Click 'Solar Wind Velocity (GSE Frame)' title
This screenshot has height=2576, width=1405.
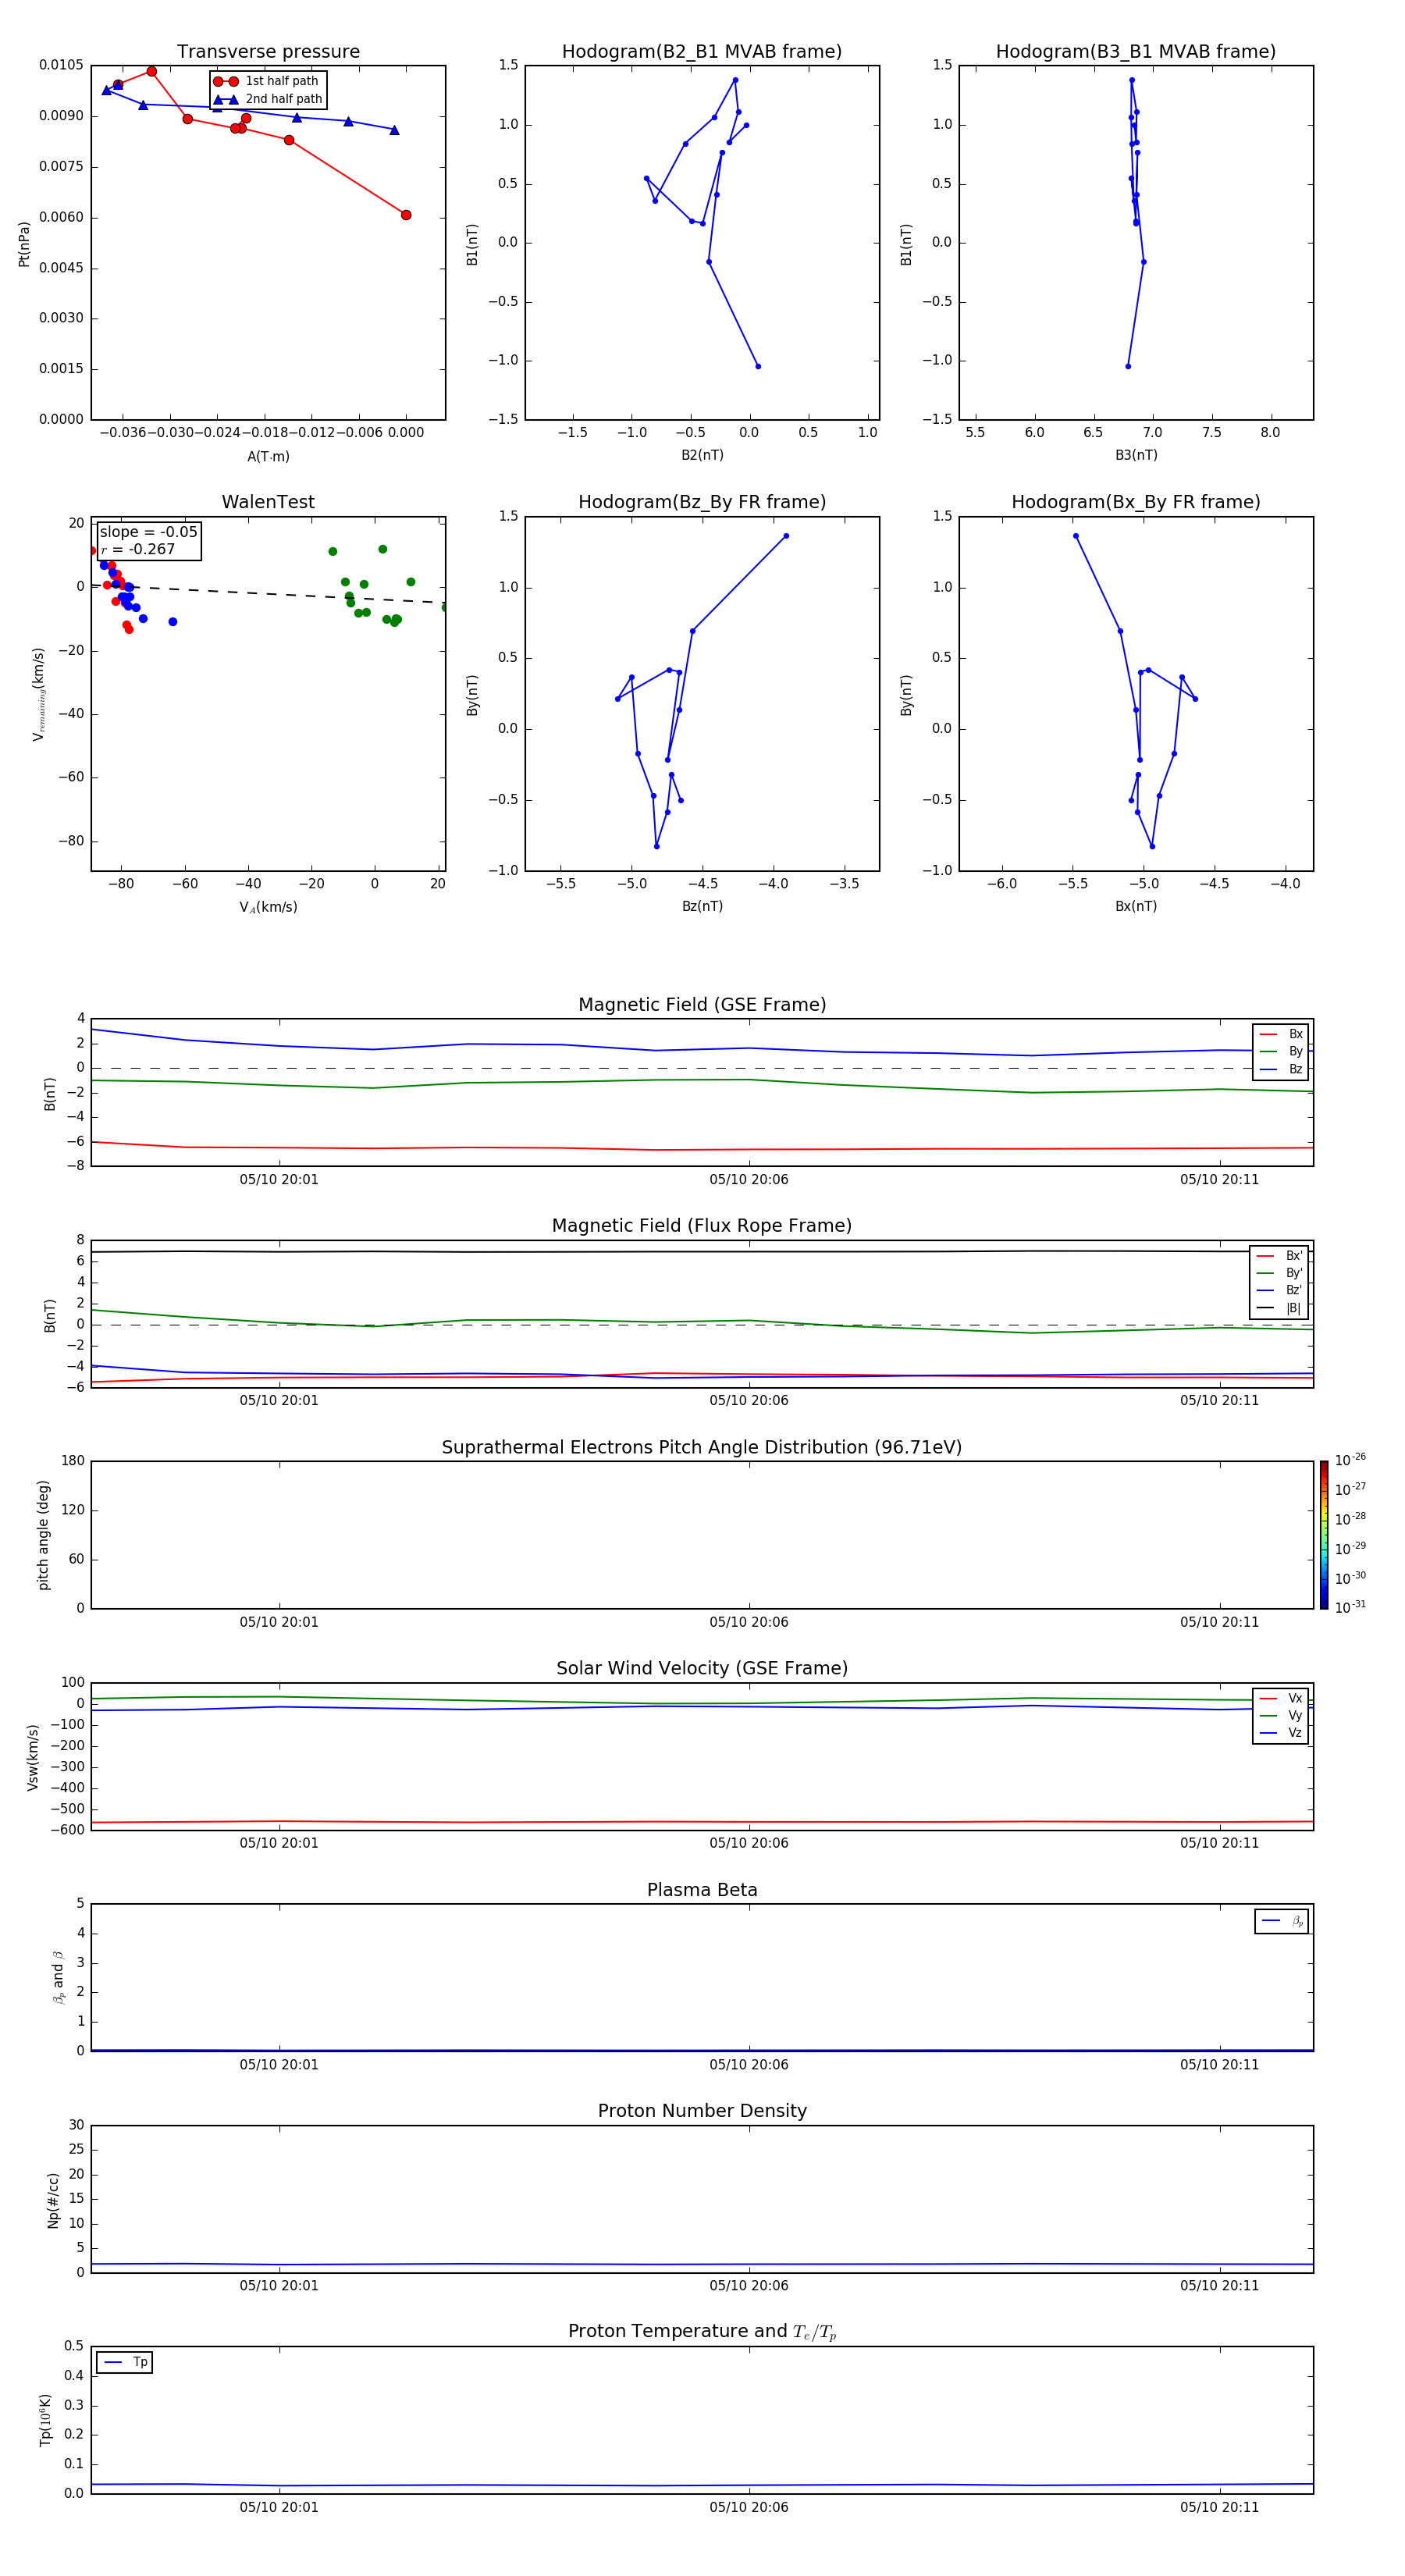pyautogui.click(x=702, y=1668)
